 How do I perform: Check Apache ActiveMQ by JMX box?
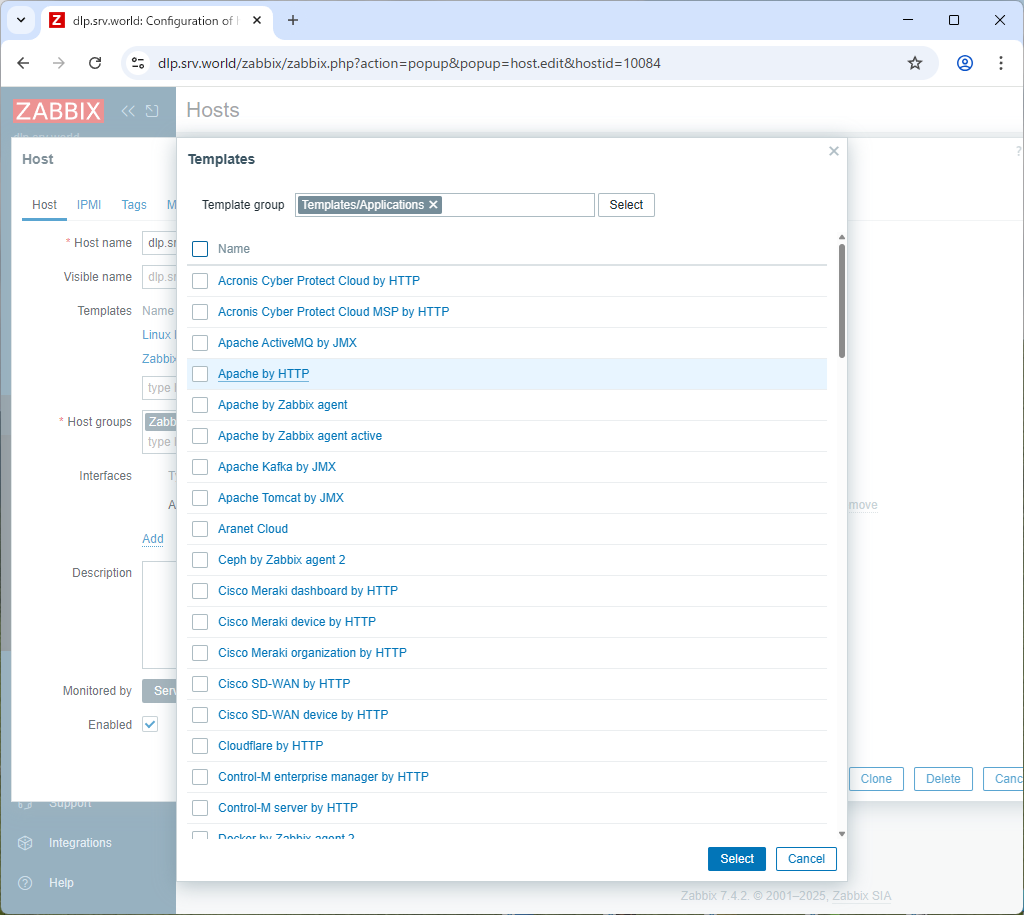[200, 343]
